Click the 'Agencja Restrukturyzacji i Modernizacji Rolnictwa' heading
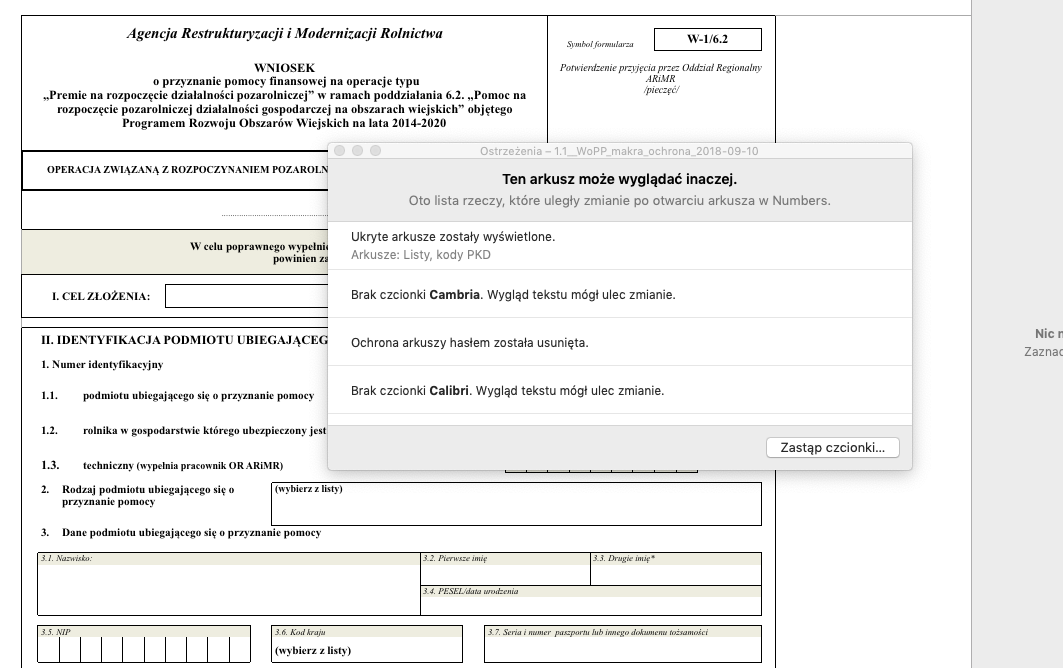 pos(284,34)
